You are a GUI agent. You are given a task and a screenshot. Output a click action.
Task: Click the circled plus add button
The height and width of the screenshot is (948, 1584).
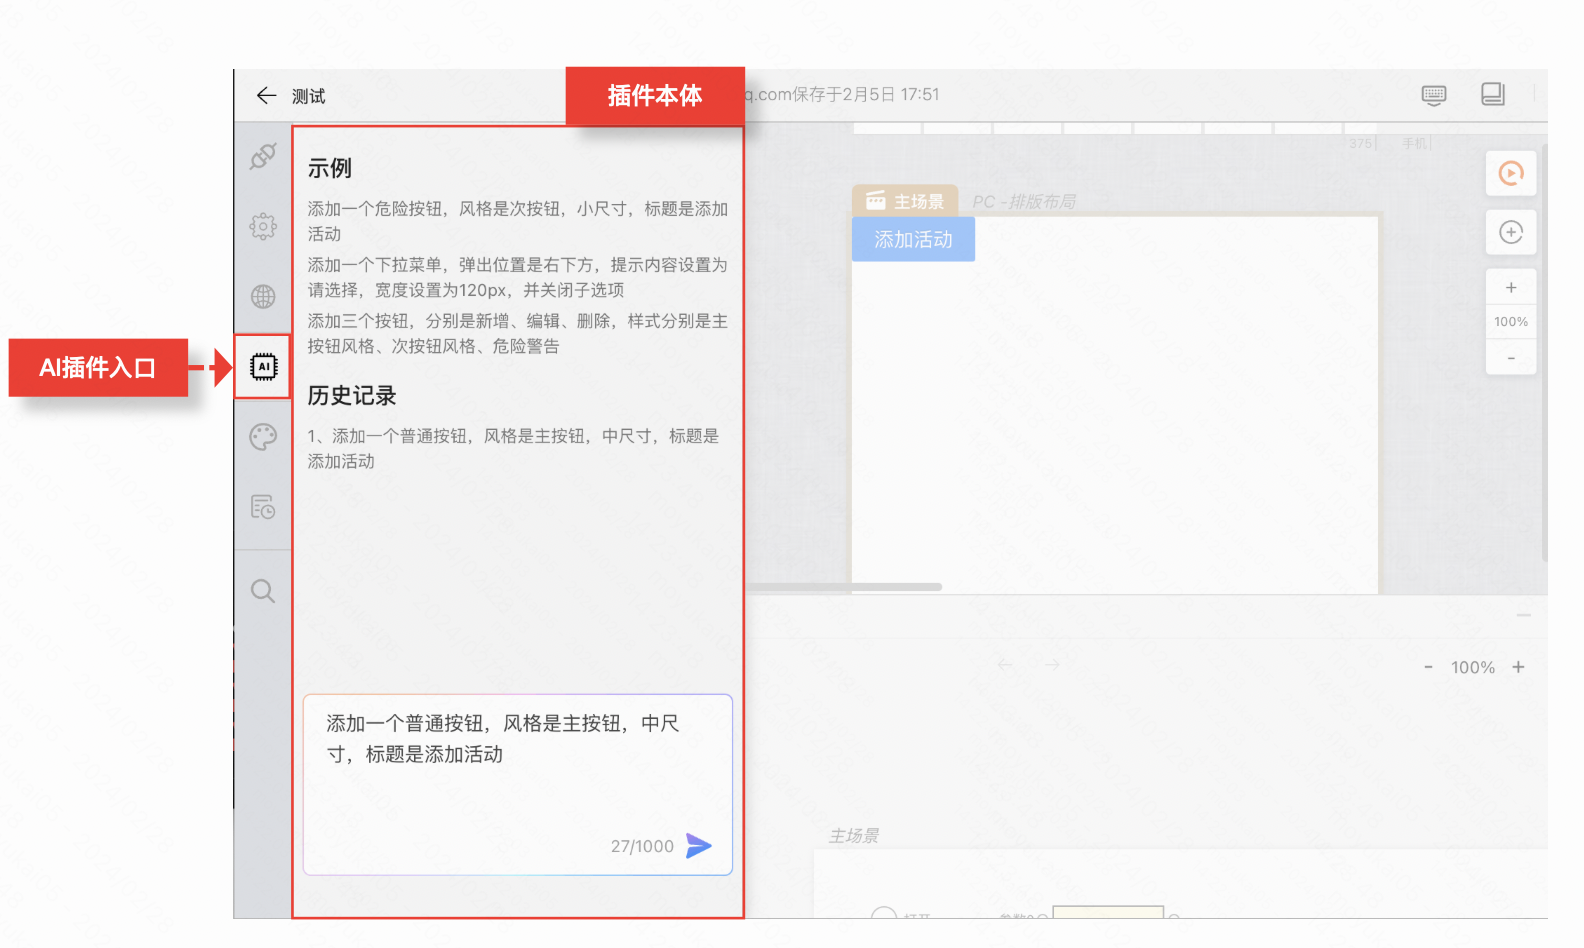(1510, 233)
